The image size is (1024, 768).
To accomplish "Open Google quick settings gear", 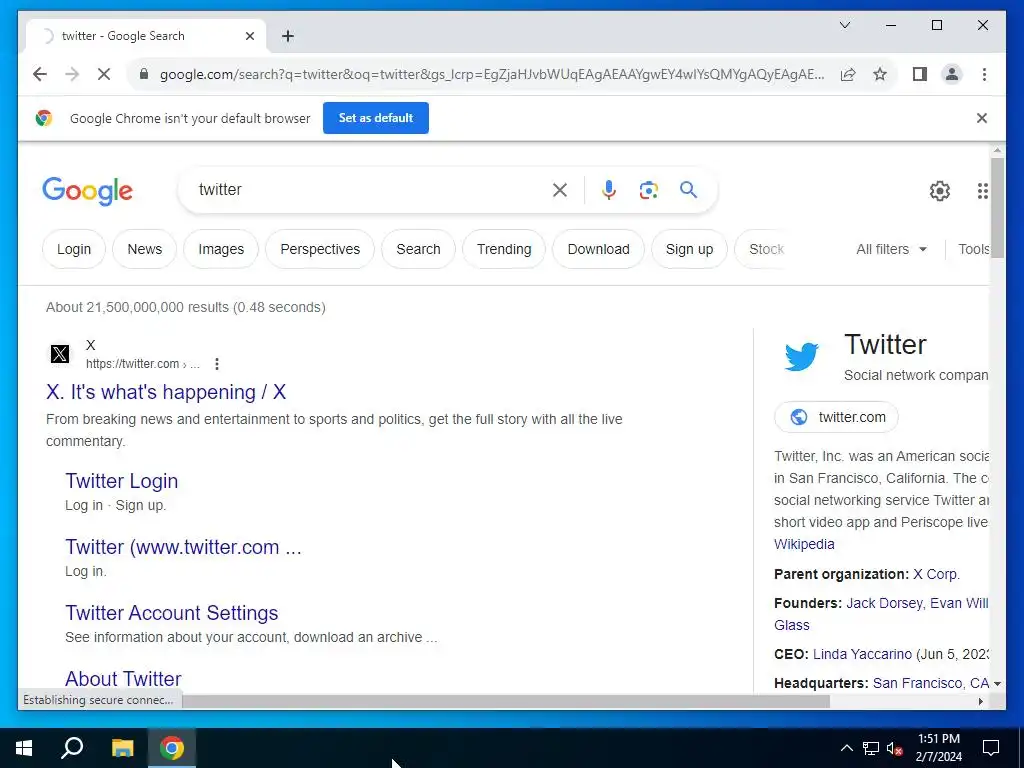I will pyautogui.click(x=940, y=191).
